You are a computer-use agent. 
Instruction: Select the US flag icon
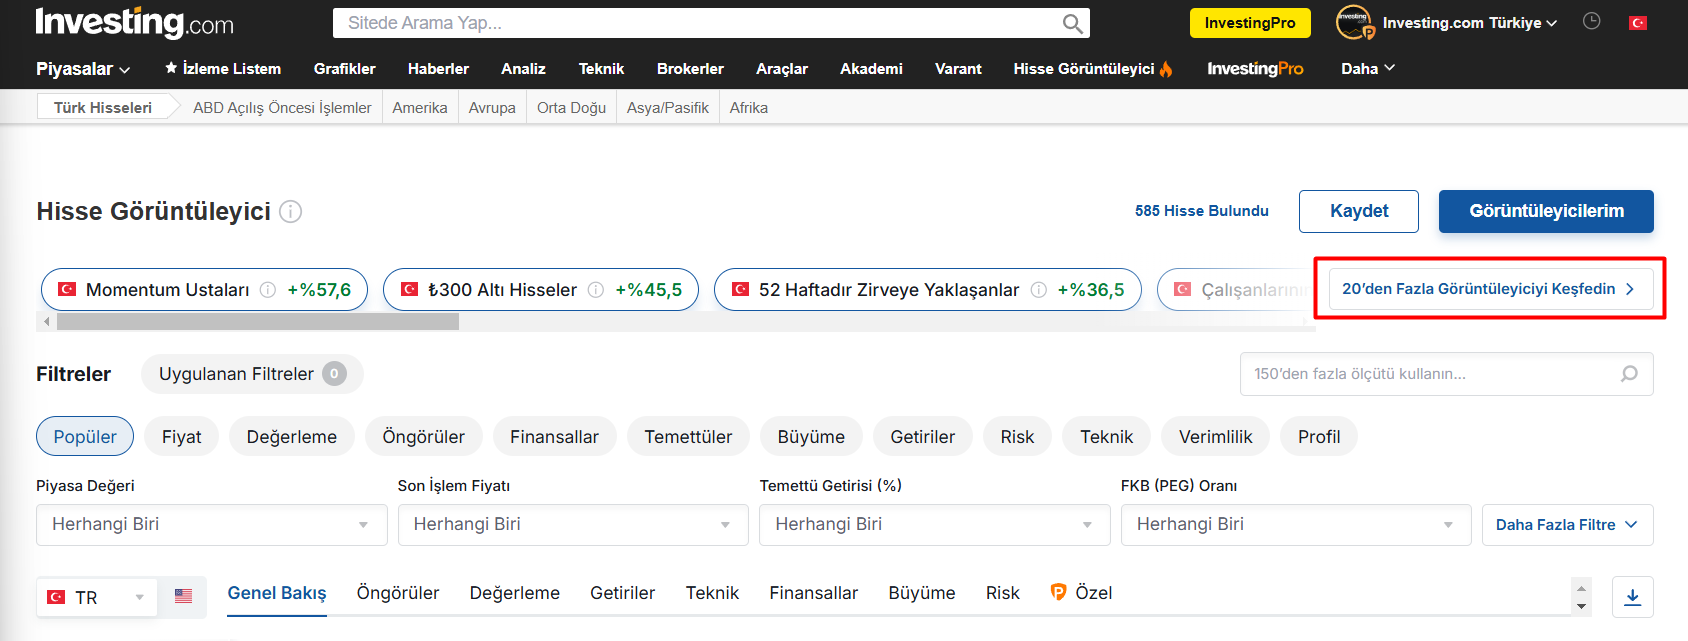[x=183, y=596]
